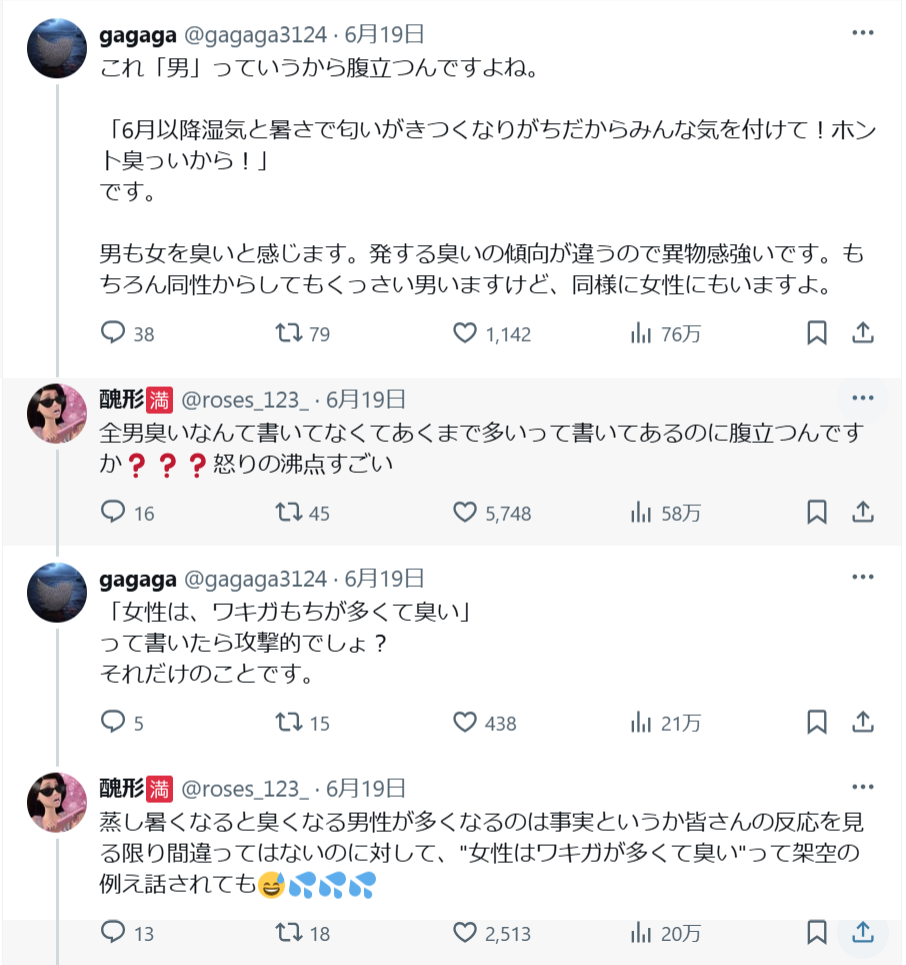Open more options on ワキガもち tweet
This screenshot has height=965, width=906.
(x=863, y=578)
